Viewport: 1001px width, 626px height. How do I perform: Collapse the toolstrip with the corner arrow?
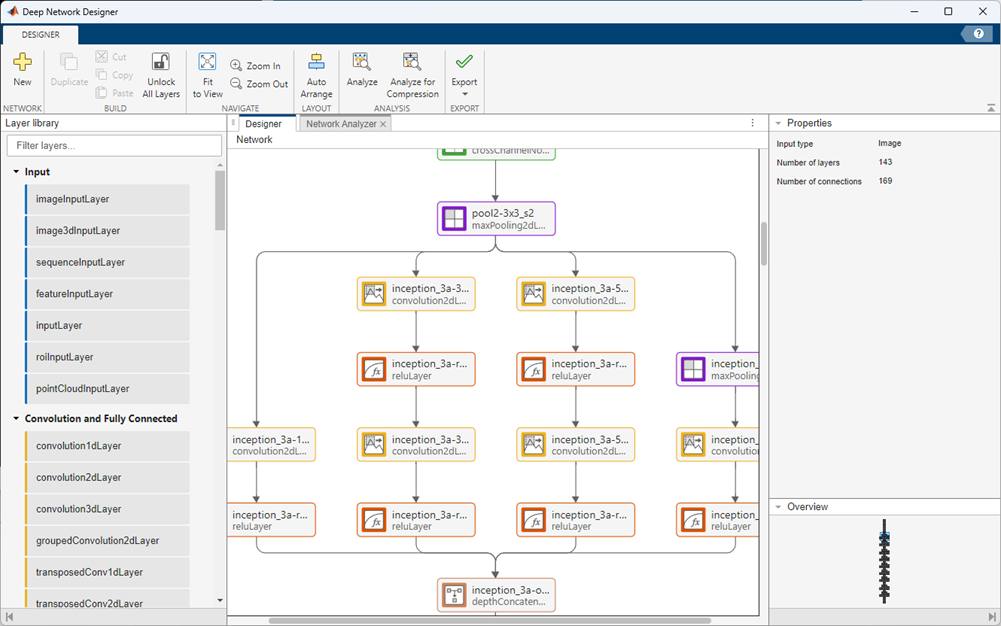coord(990,107)
